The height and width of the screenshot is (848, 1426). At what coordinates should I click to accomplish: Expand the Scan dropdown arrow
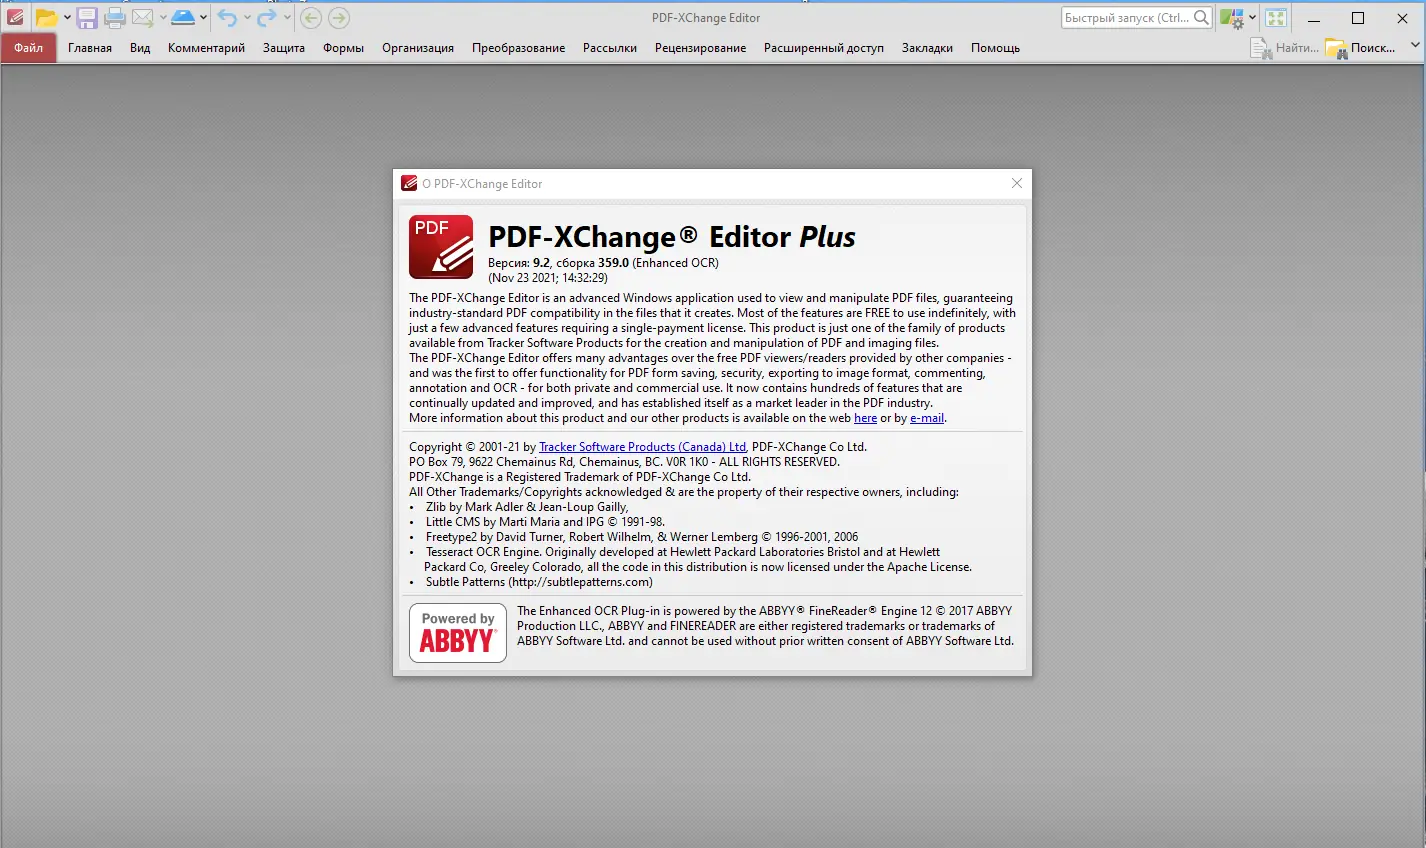[x=203, y=17]
